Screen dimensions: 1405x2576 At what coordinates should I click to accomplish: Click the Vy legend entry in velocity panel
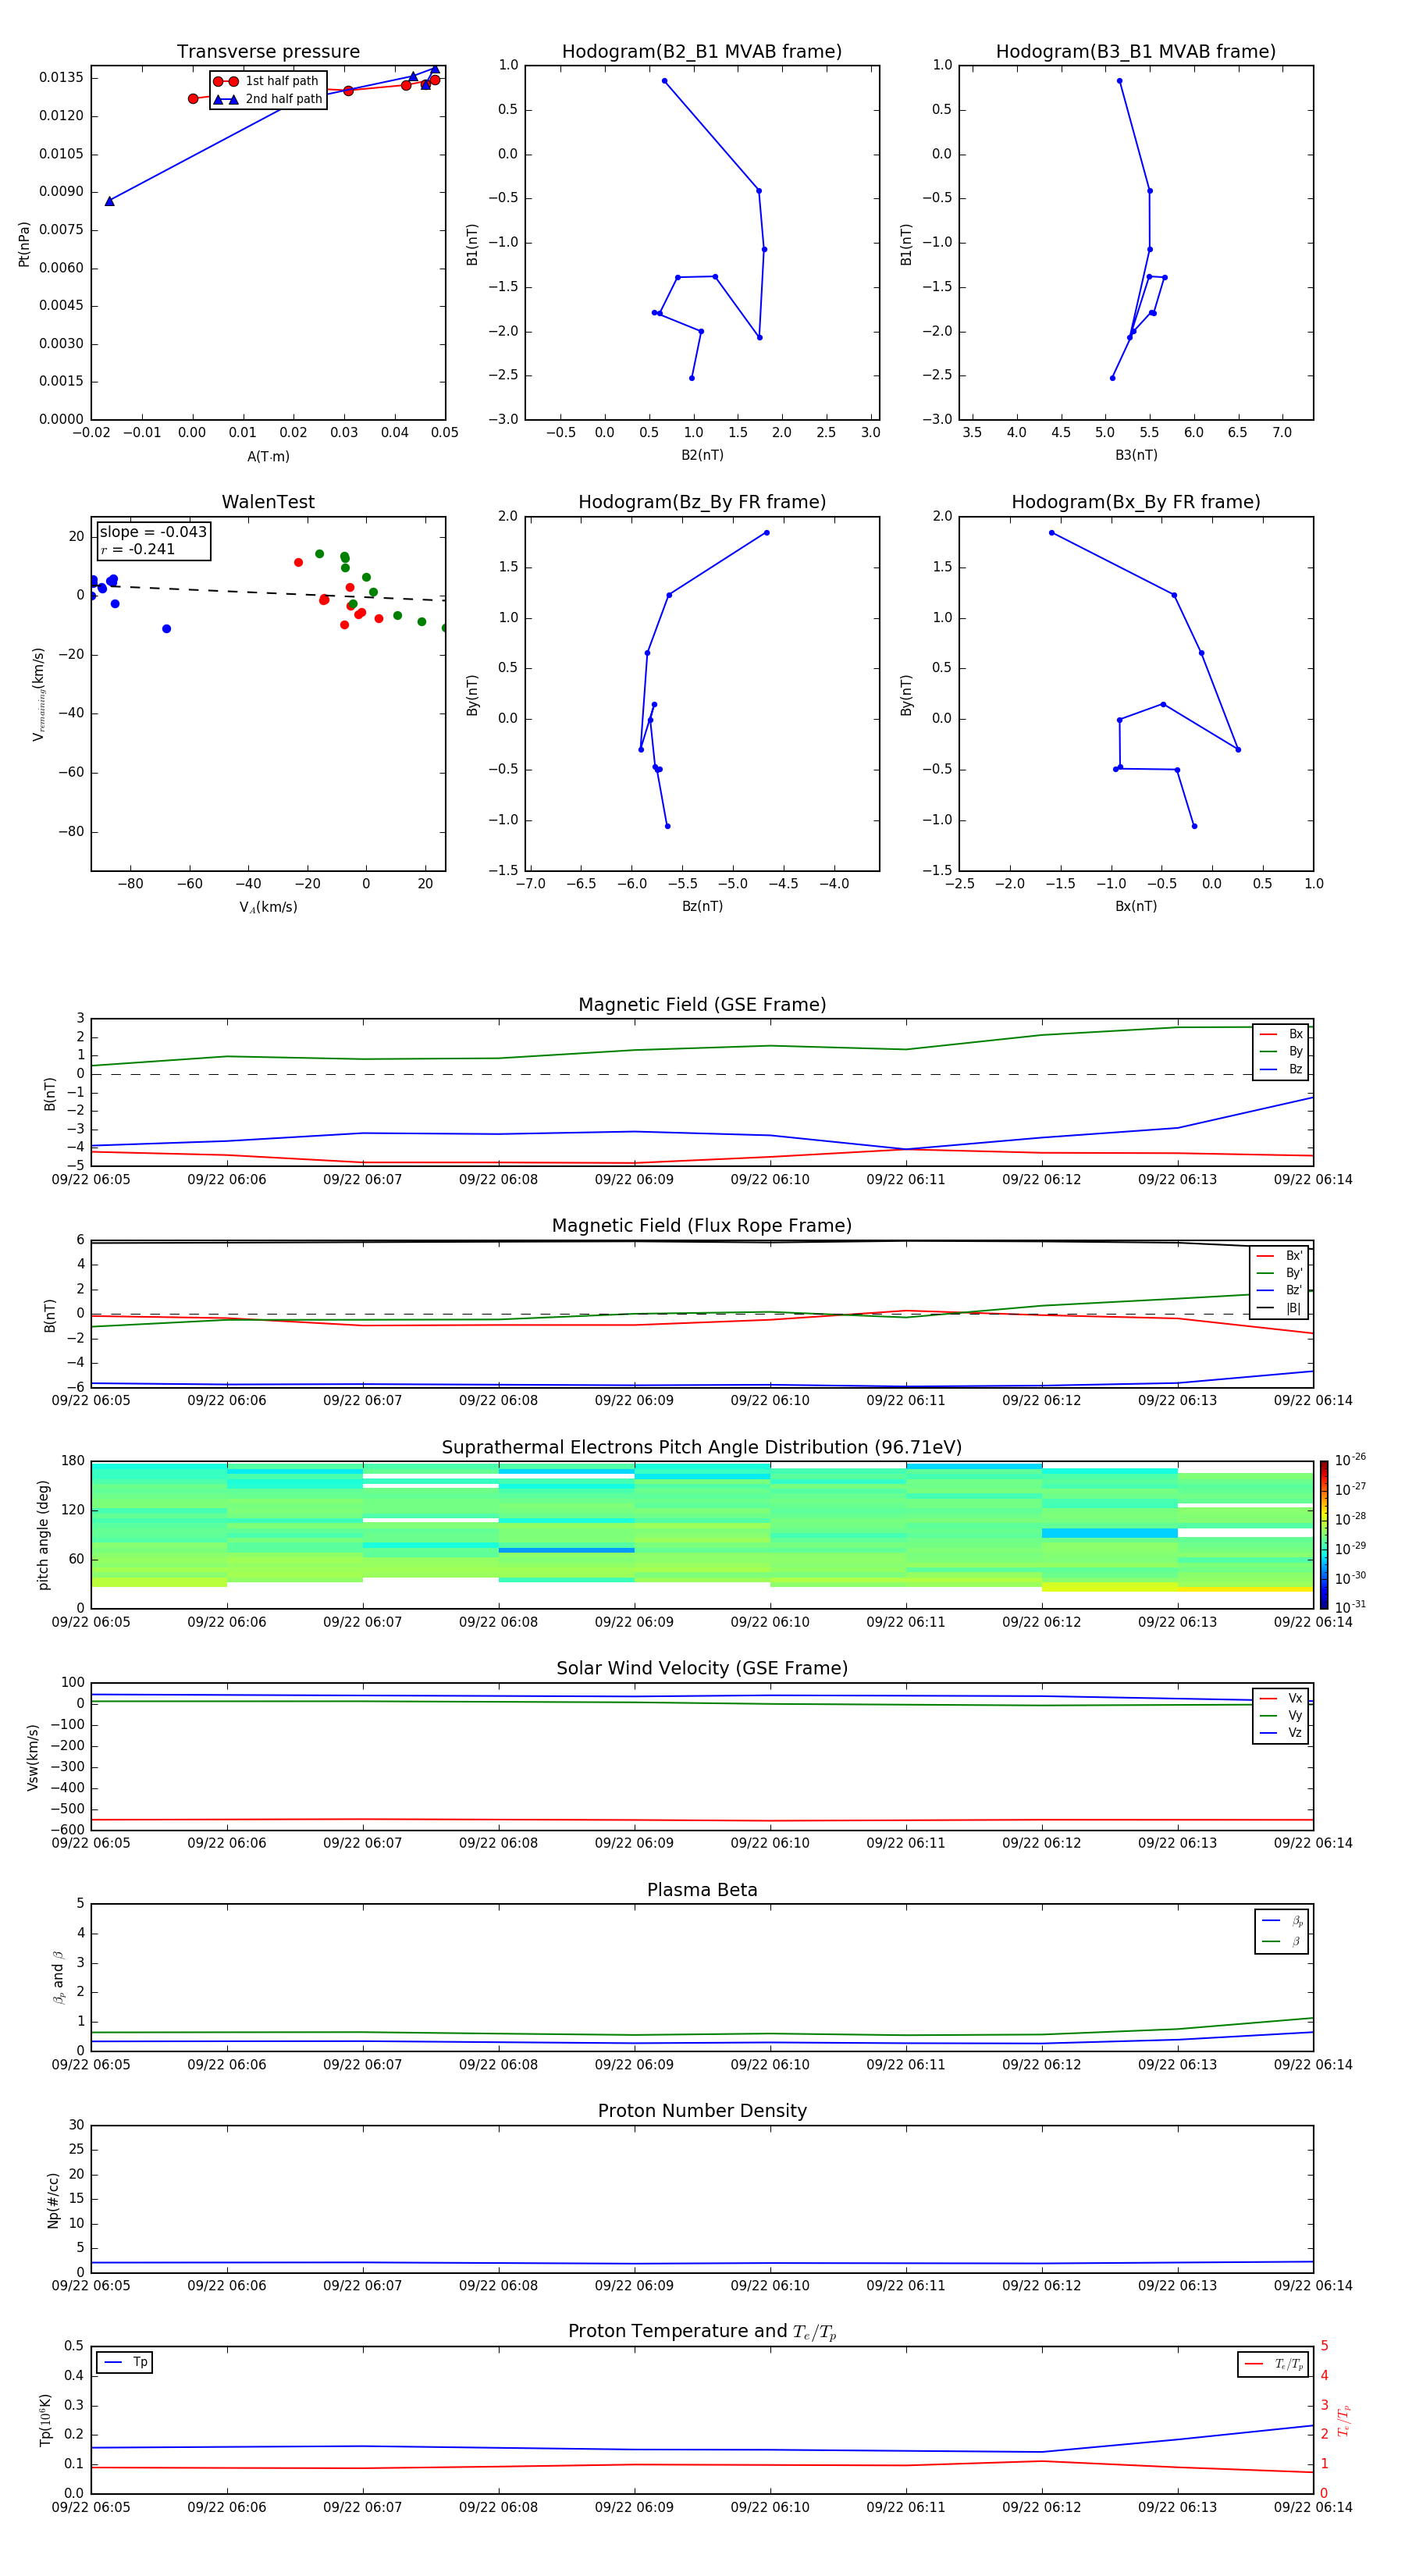click(1281, 1716)
